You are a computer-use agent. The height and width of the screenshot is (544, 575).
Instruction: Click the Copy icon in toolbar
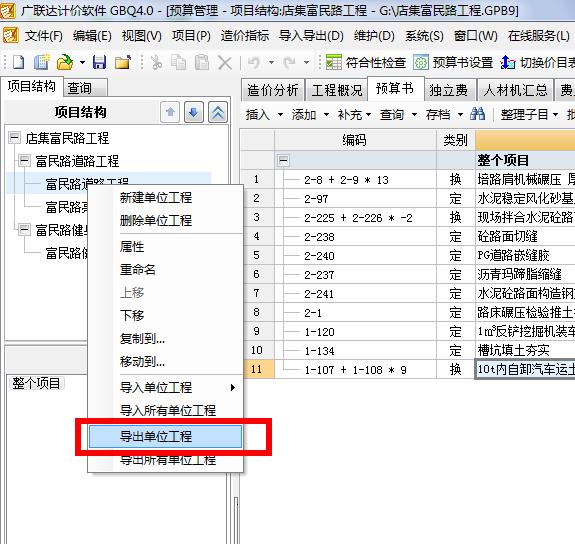(x=179, y=62)
